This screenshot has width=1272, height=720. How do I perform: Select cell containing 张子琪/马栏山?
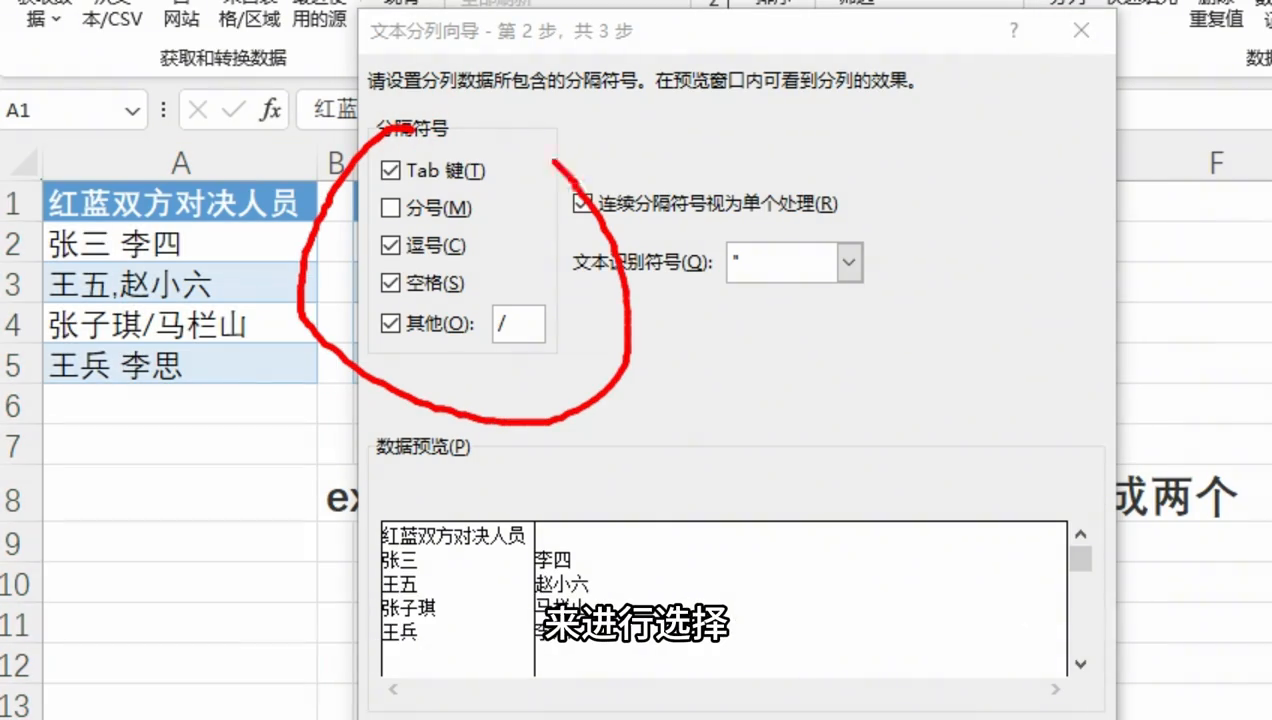pyautogui.click(x=180, y=325)
